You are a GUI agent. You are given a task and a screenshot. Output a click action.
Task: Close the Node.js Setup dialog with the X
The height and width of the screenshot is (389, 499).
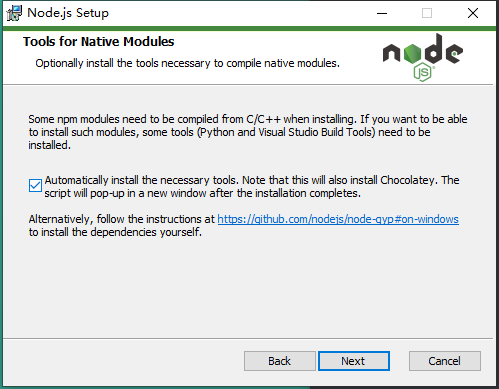pos(473,13)
